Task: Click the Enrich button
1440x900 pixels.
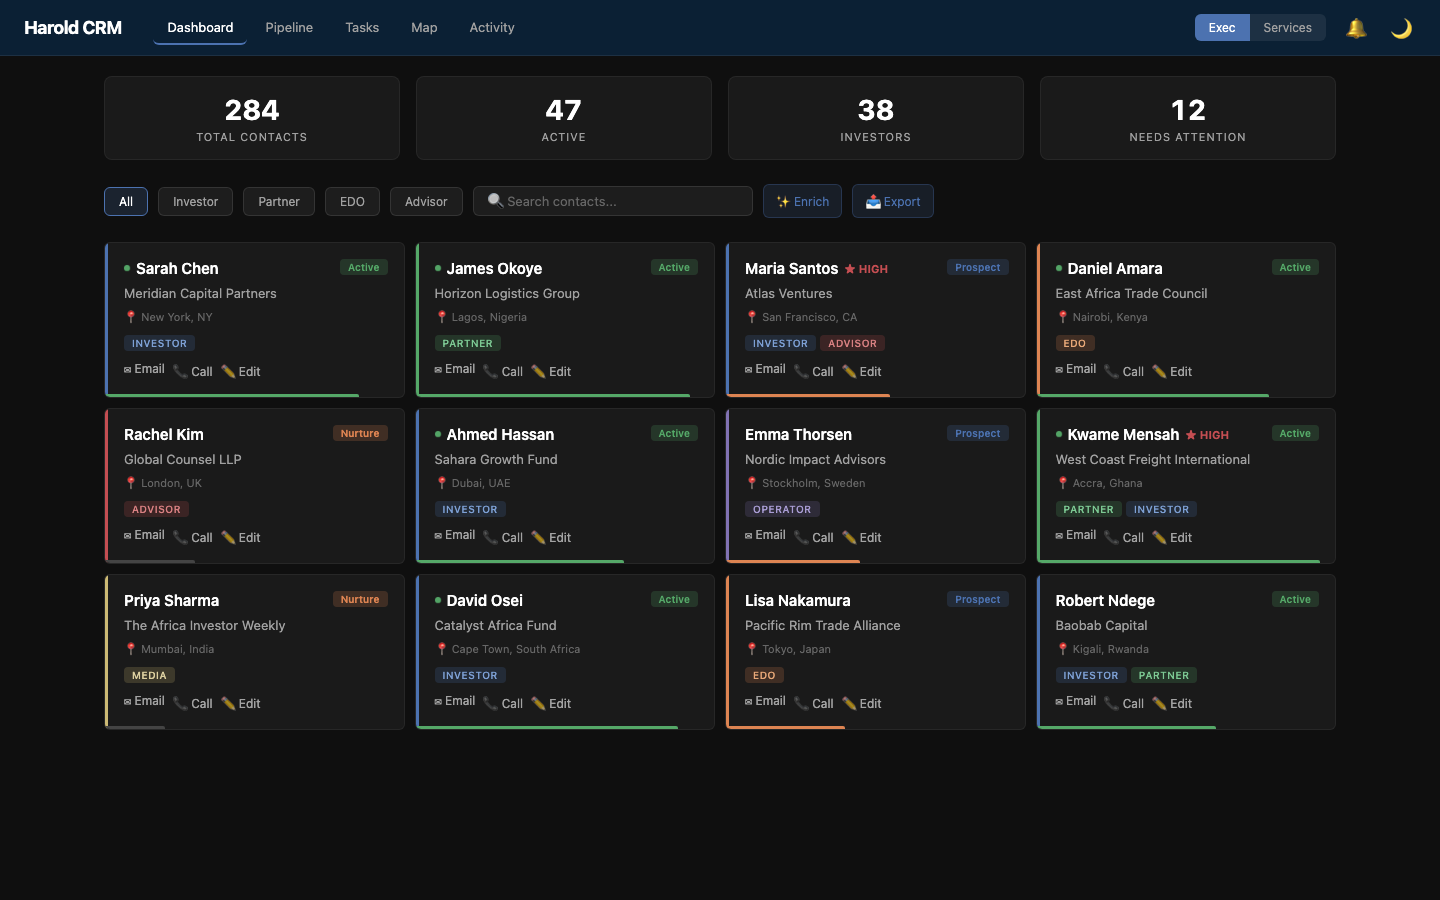Action: tap(802, 201)
